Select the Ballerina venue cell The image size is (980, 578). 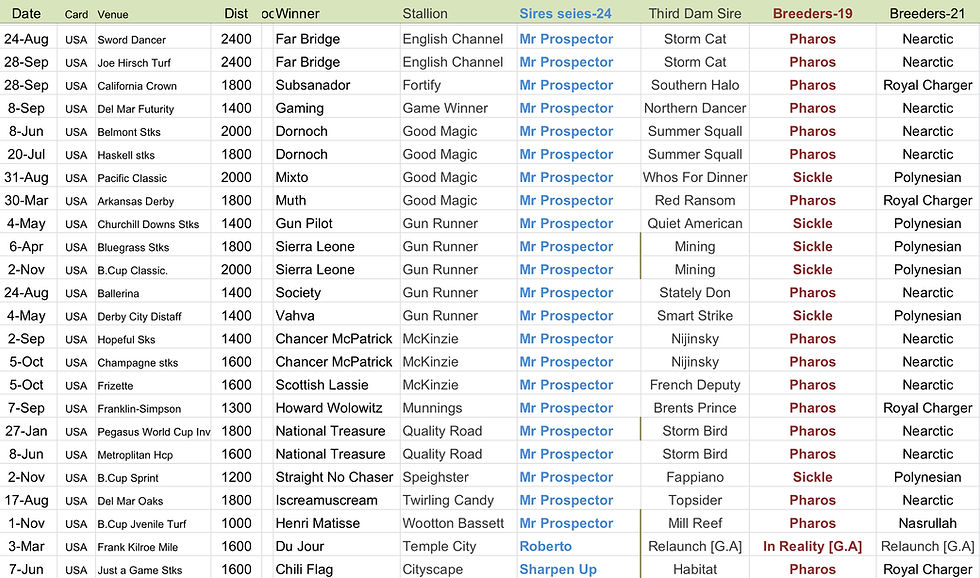tap(118, 294)
